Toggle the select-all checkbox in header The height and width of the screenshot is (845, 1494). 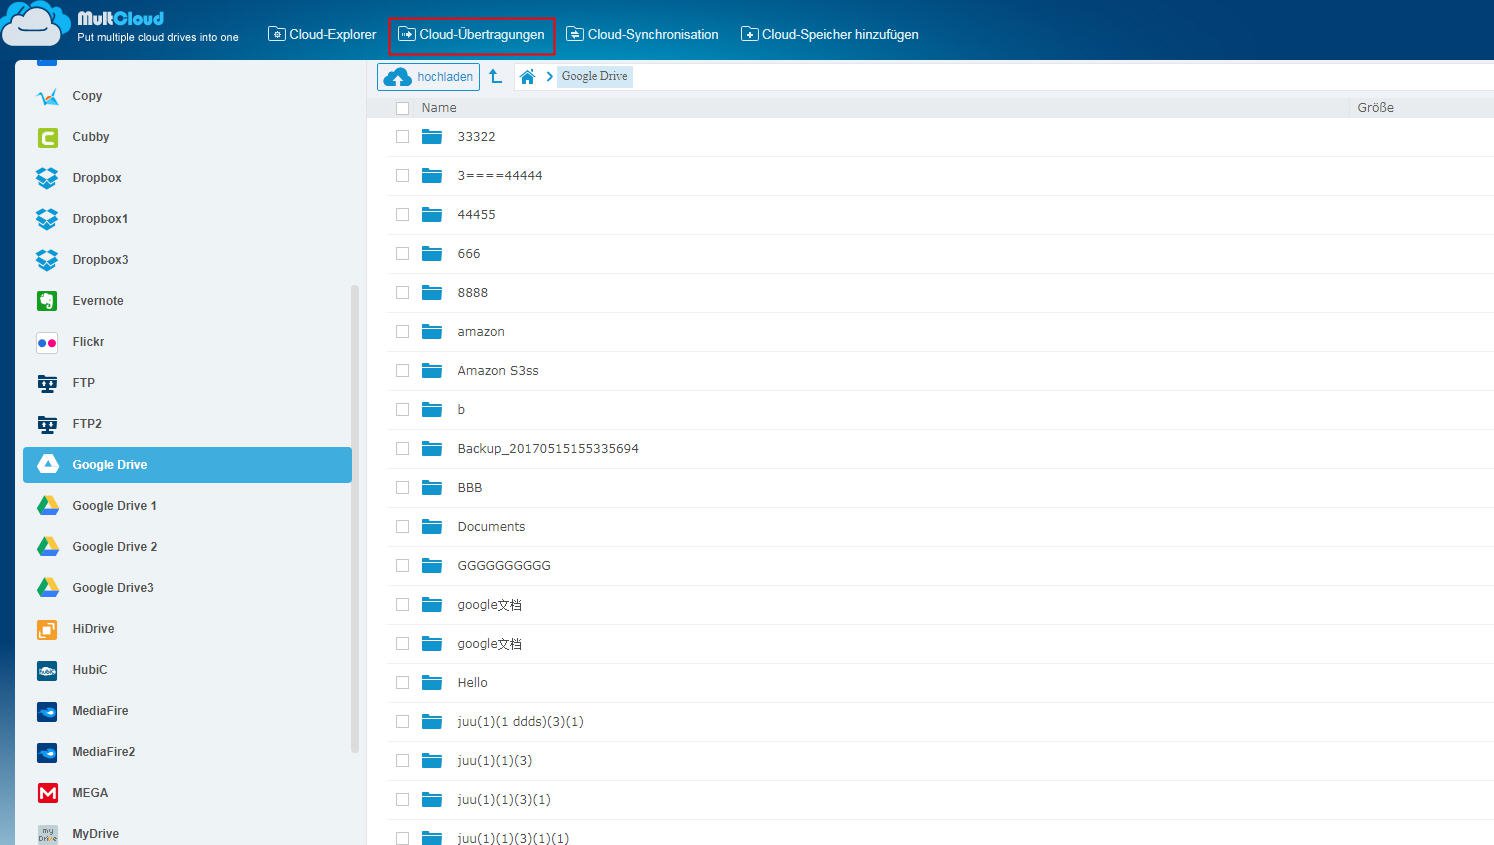click(402, 108)
